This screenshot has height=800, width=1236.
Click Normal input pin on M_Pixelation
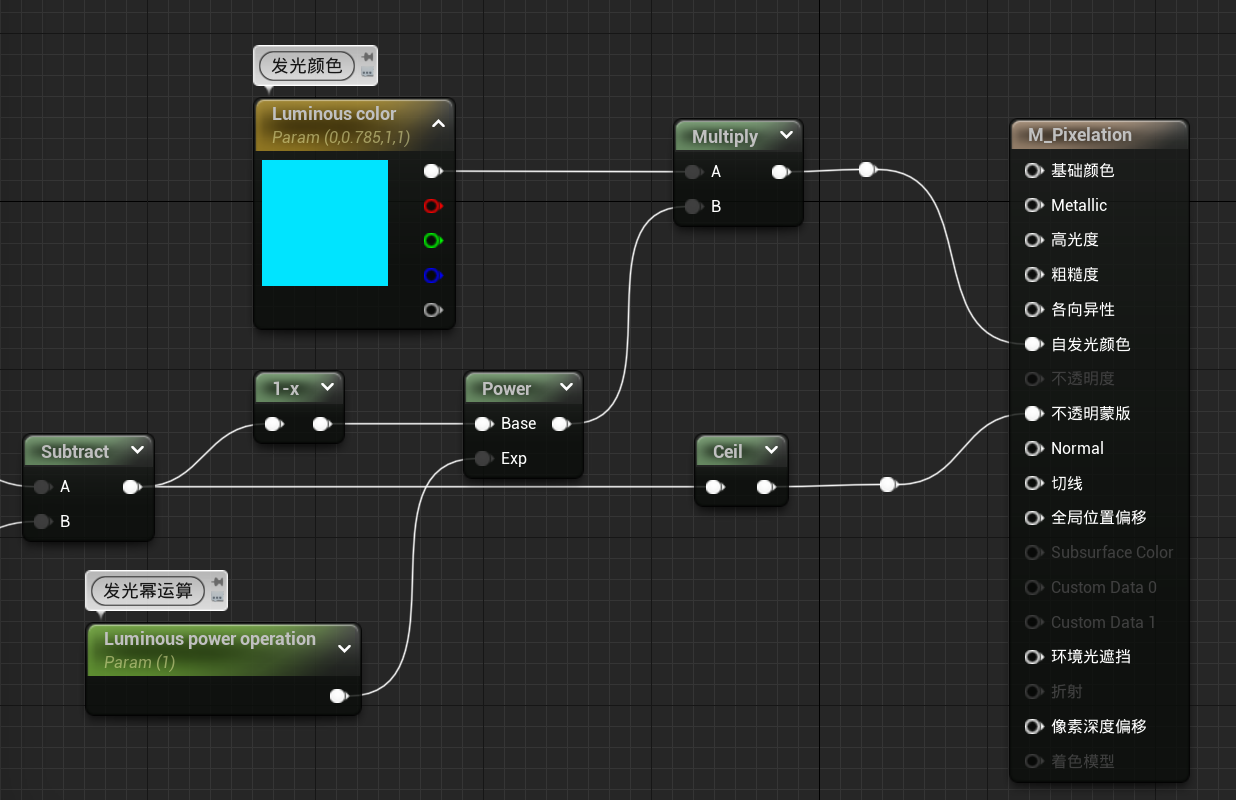pos(1034,449)
